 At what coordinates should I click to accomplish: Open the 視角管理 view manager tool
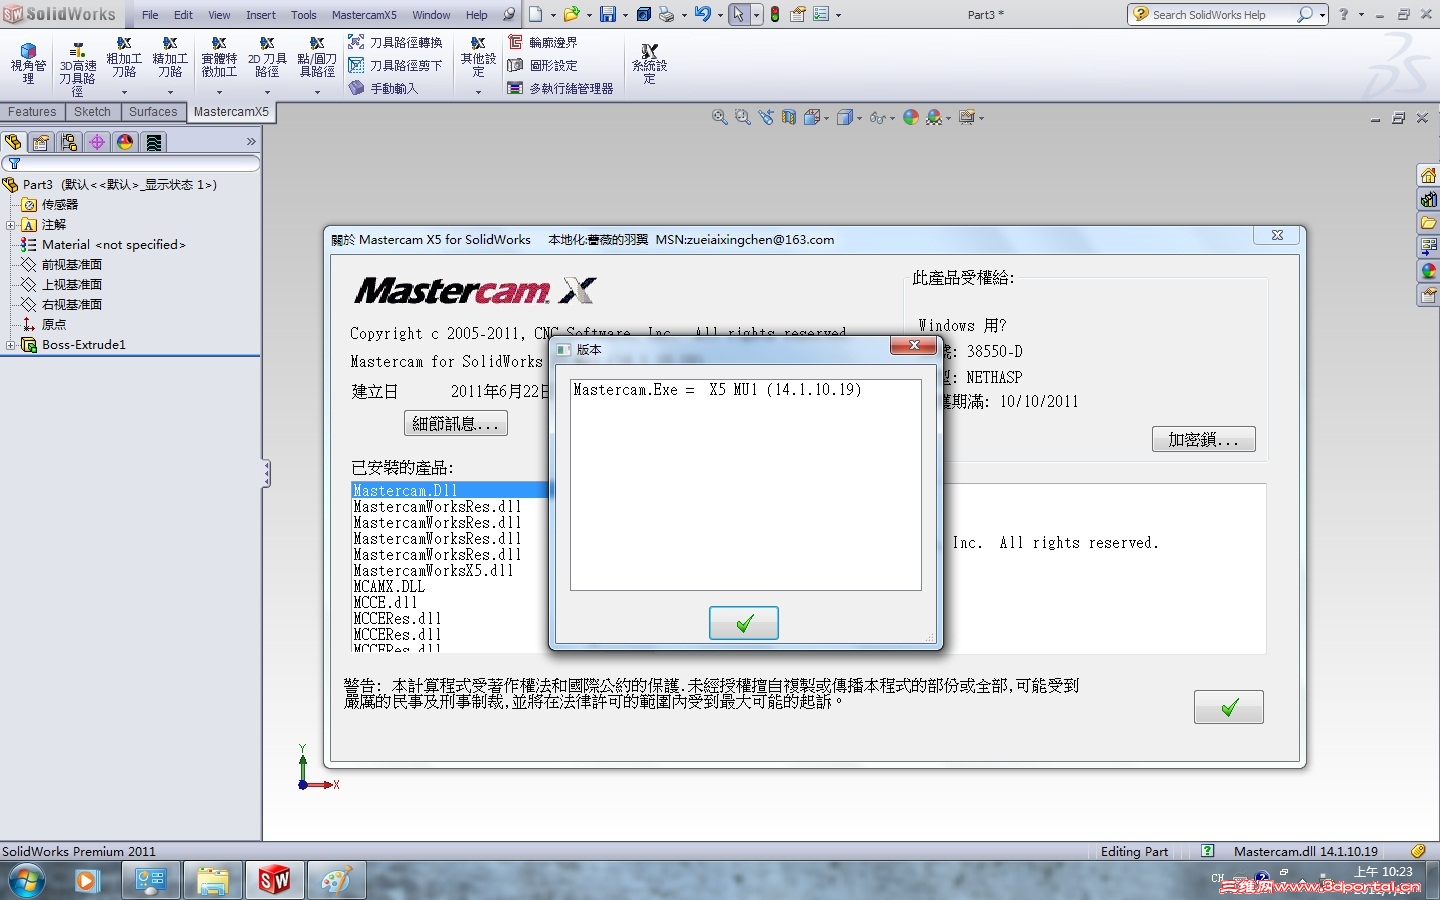pos(28,64)
